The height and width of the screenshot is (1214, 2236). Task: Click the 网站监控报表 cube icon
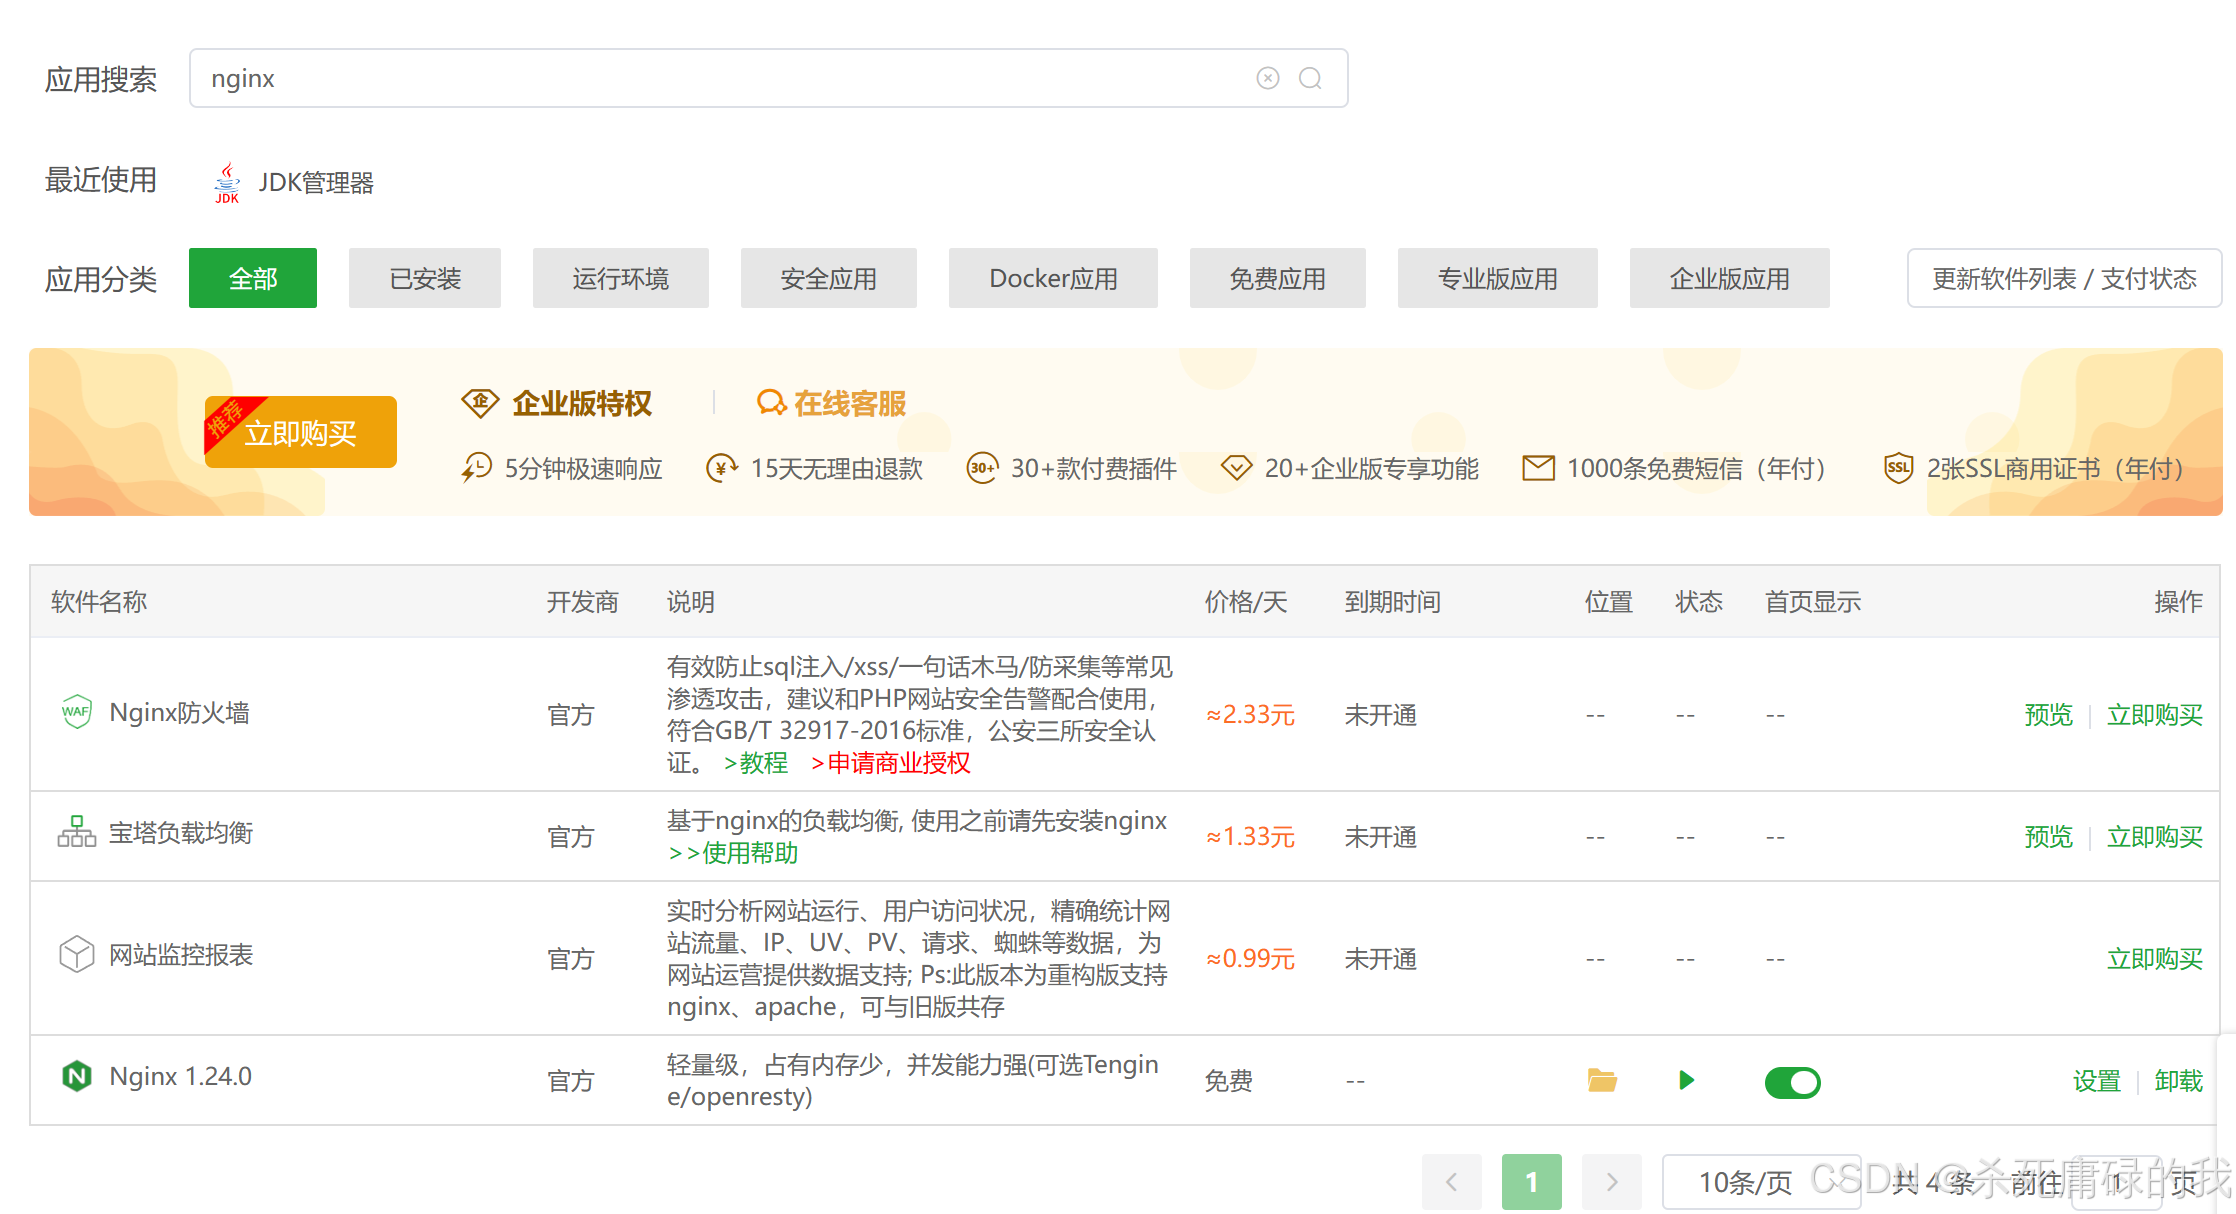coord(76,954)
